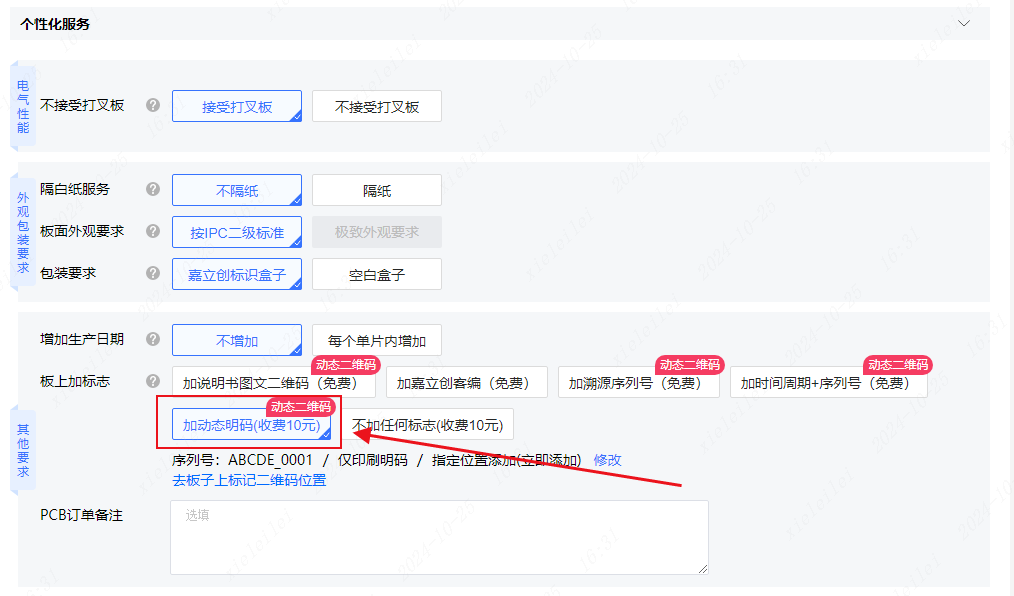Image resolution: width=1014 pixels, height=596 pixels.
Task: Choose the 空白盒子 packaging option
Action: [377, 275]
